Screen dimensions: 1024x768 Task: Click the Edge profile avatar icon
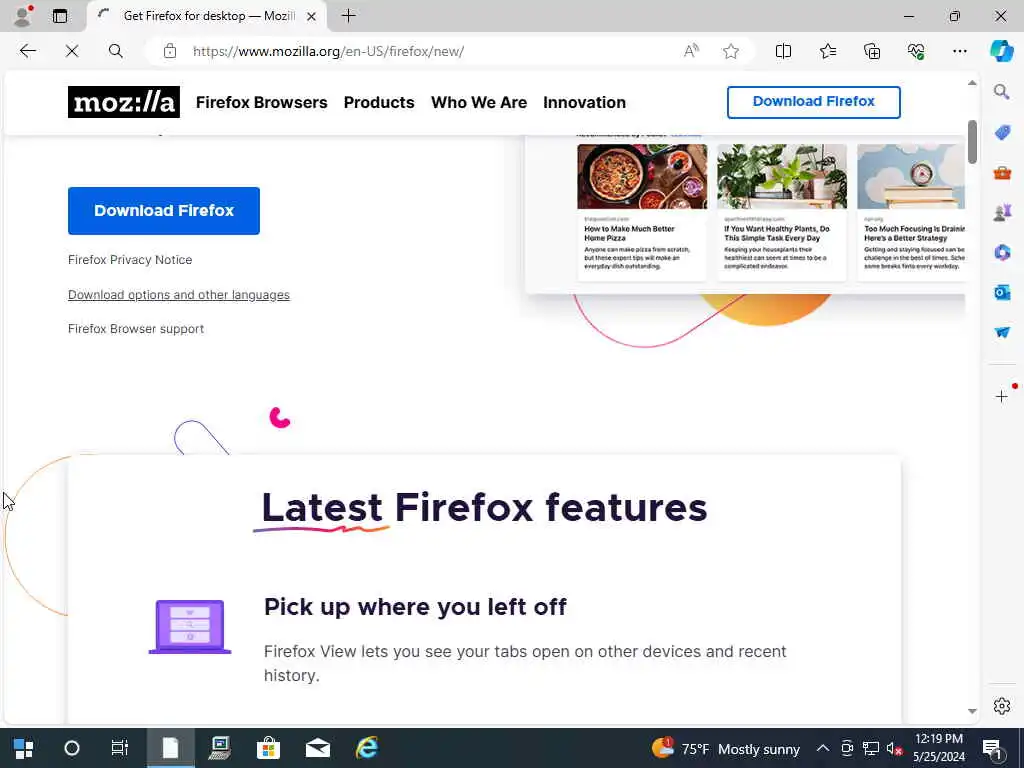coord(23,16)
